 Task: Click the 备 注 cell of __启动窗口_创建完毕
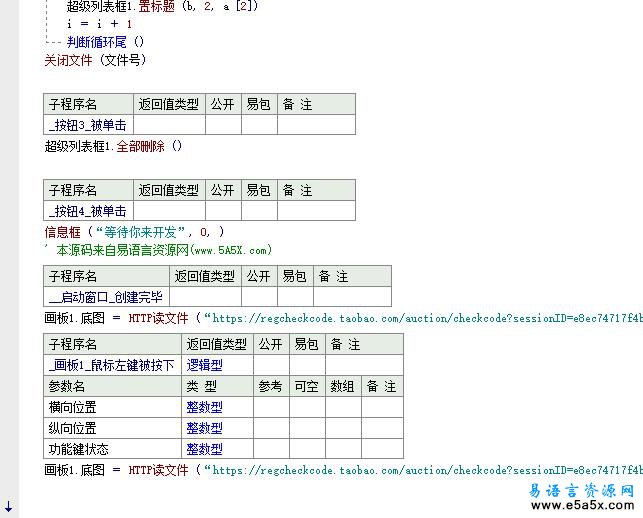click(x=352, y=297)
